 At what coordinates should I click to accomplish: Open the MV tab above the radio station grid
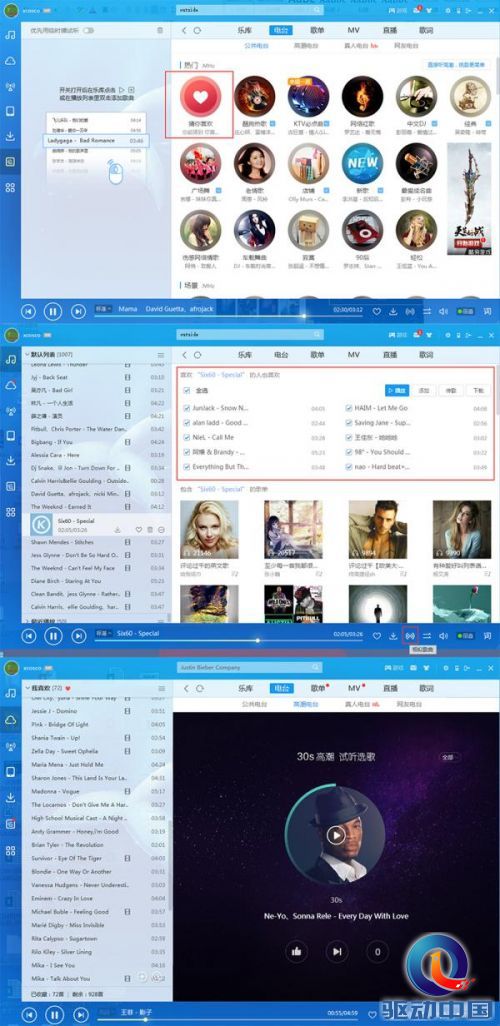tap(353, 30)
